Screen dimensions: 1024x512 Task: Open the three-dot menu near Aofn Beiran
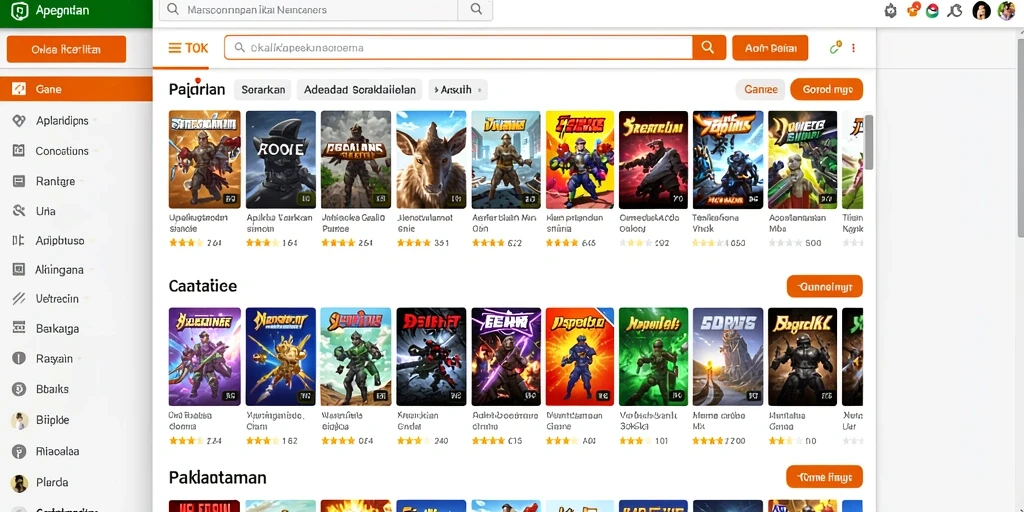point(854,48)
